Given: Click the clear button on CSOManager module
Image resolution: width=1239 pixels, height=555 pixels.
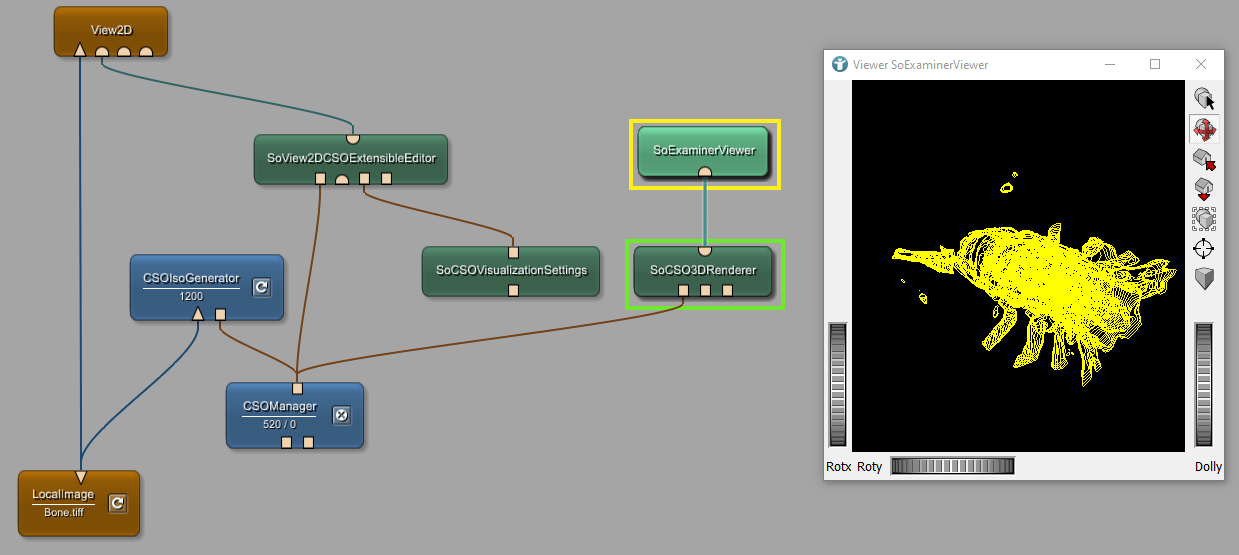Looking at the screenshot, I should point(341,415).
